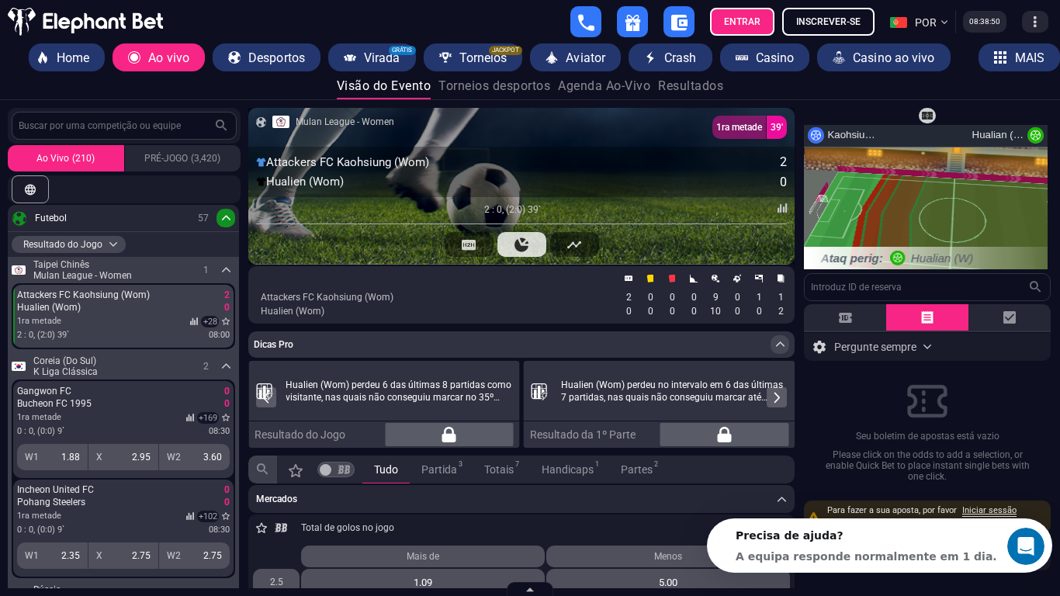The image size is (1060, 596).
Task: Click the ENTRAR login button
Action: [742, 22]
